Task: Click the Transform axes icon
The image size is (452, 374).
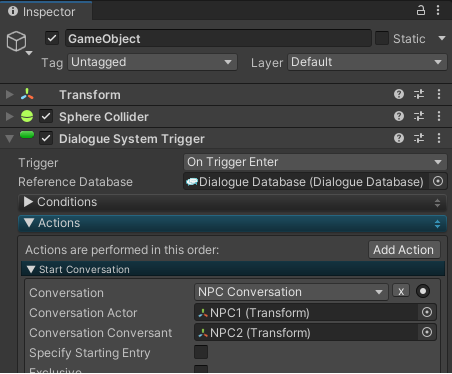Action: (27, 94)
